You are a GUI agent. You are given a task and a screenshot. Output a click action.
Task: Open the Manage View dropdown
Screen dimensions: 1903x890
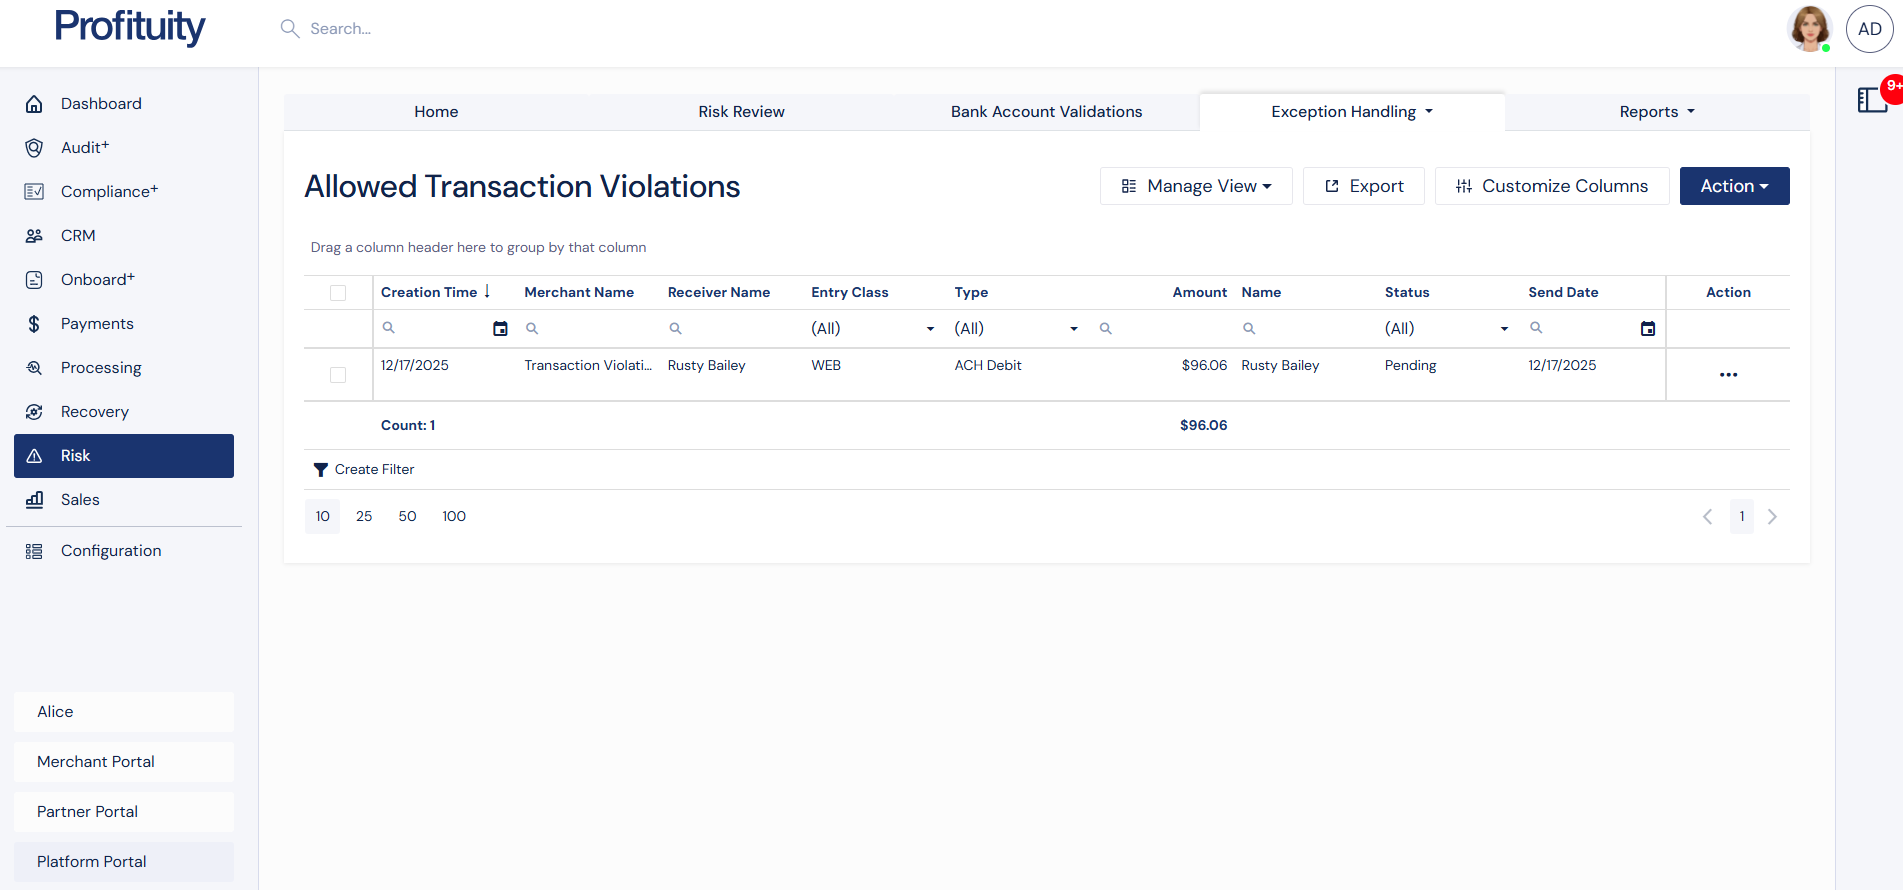pyautogui.click(x=1196, y=186)
